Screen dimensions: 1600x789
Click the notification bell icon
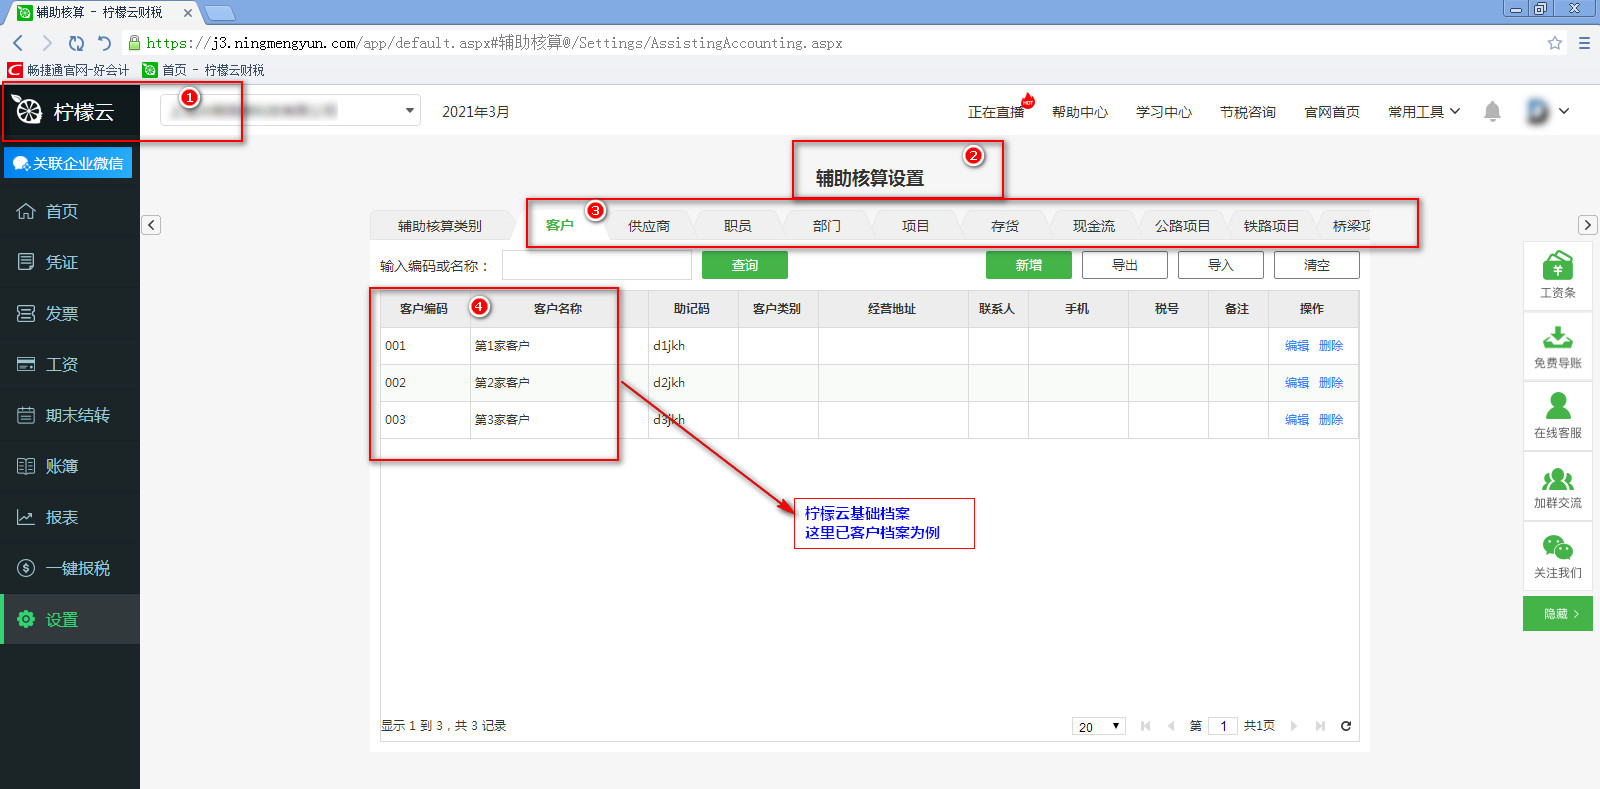[x=1492, y=112]
